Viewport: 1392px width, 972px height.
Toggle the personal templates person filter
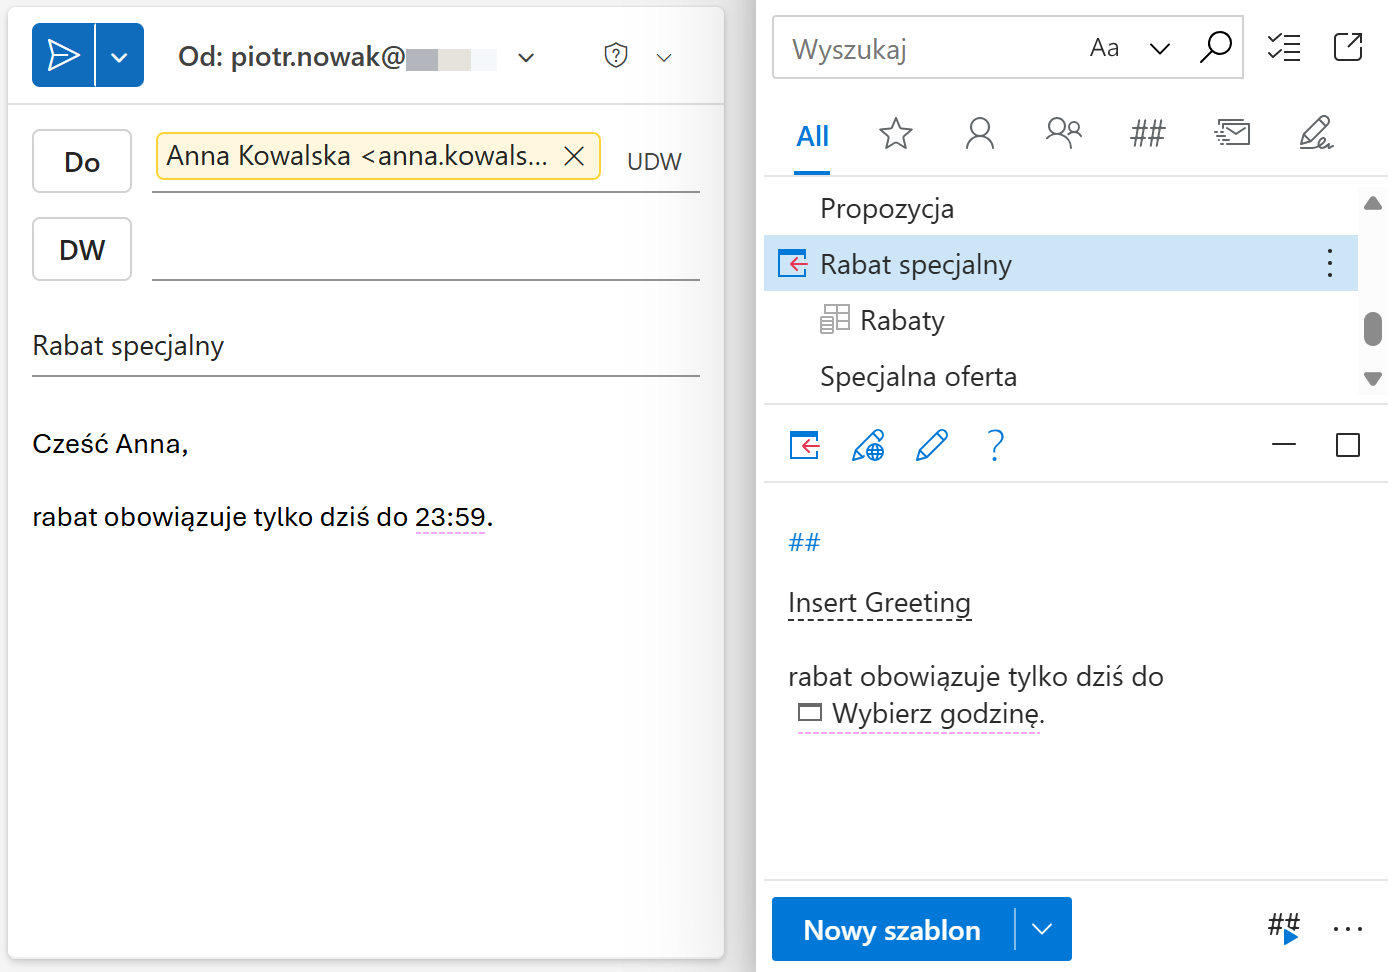coord(979,133)
